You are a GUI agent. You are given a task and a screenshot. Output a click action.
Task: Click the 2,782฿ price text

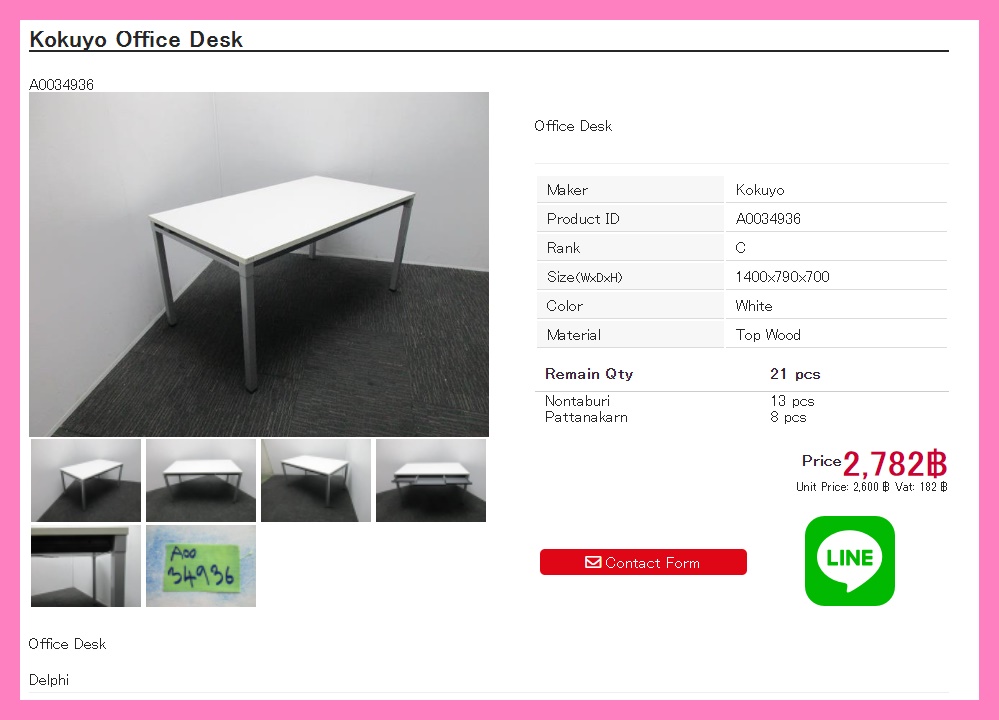(895, 464)
